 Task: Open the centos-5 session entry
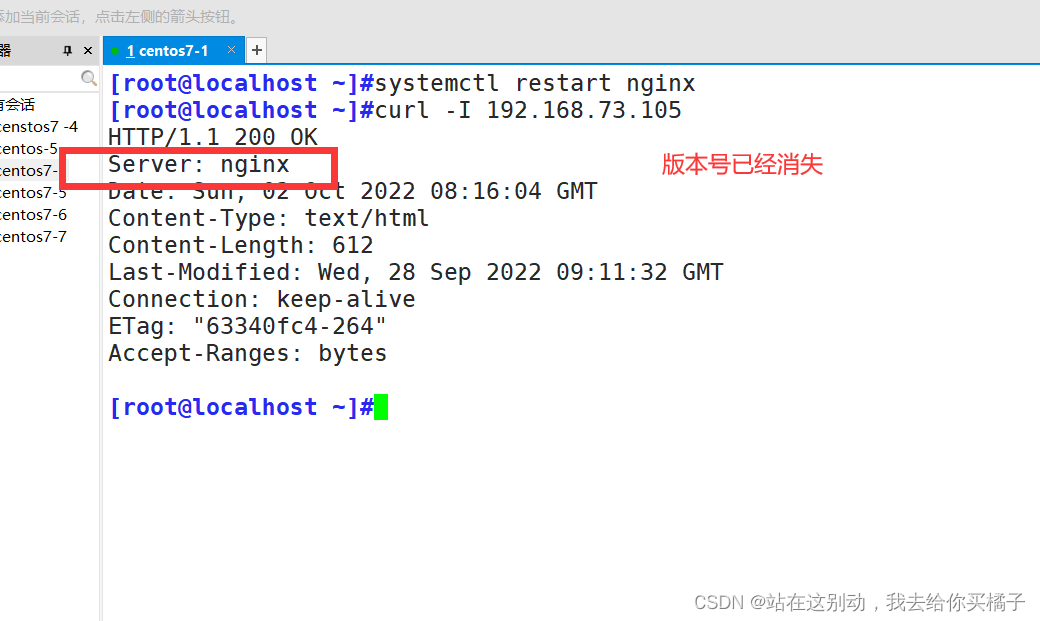coord(30,149)
